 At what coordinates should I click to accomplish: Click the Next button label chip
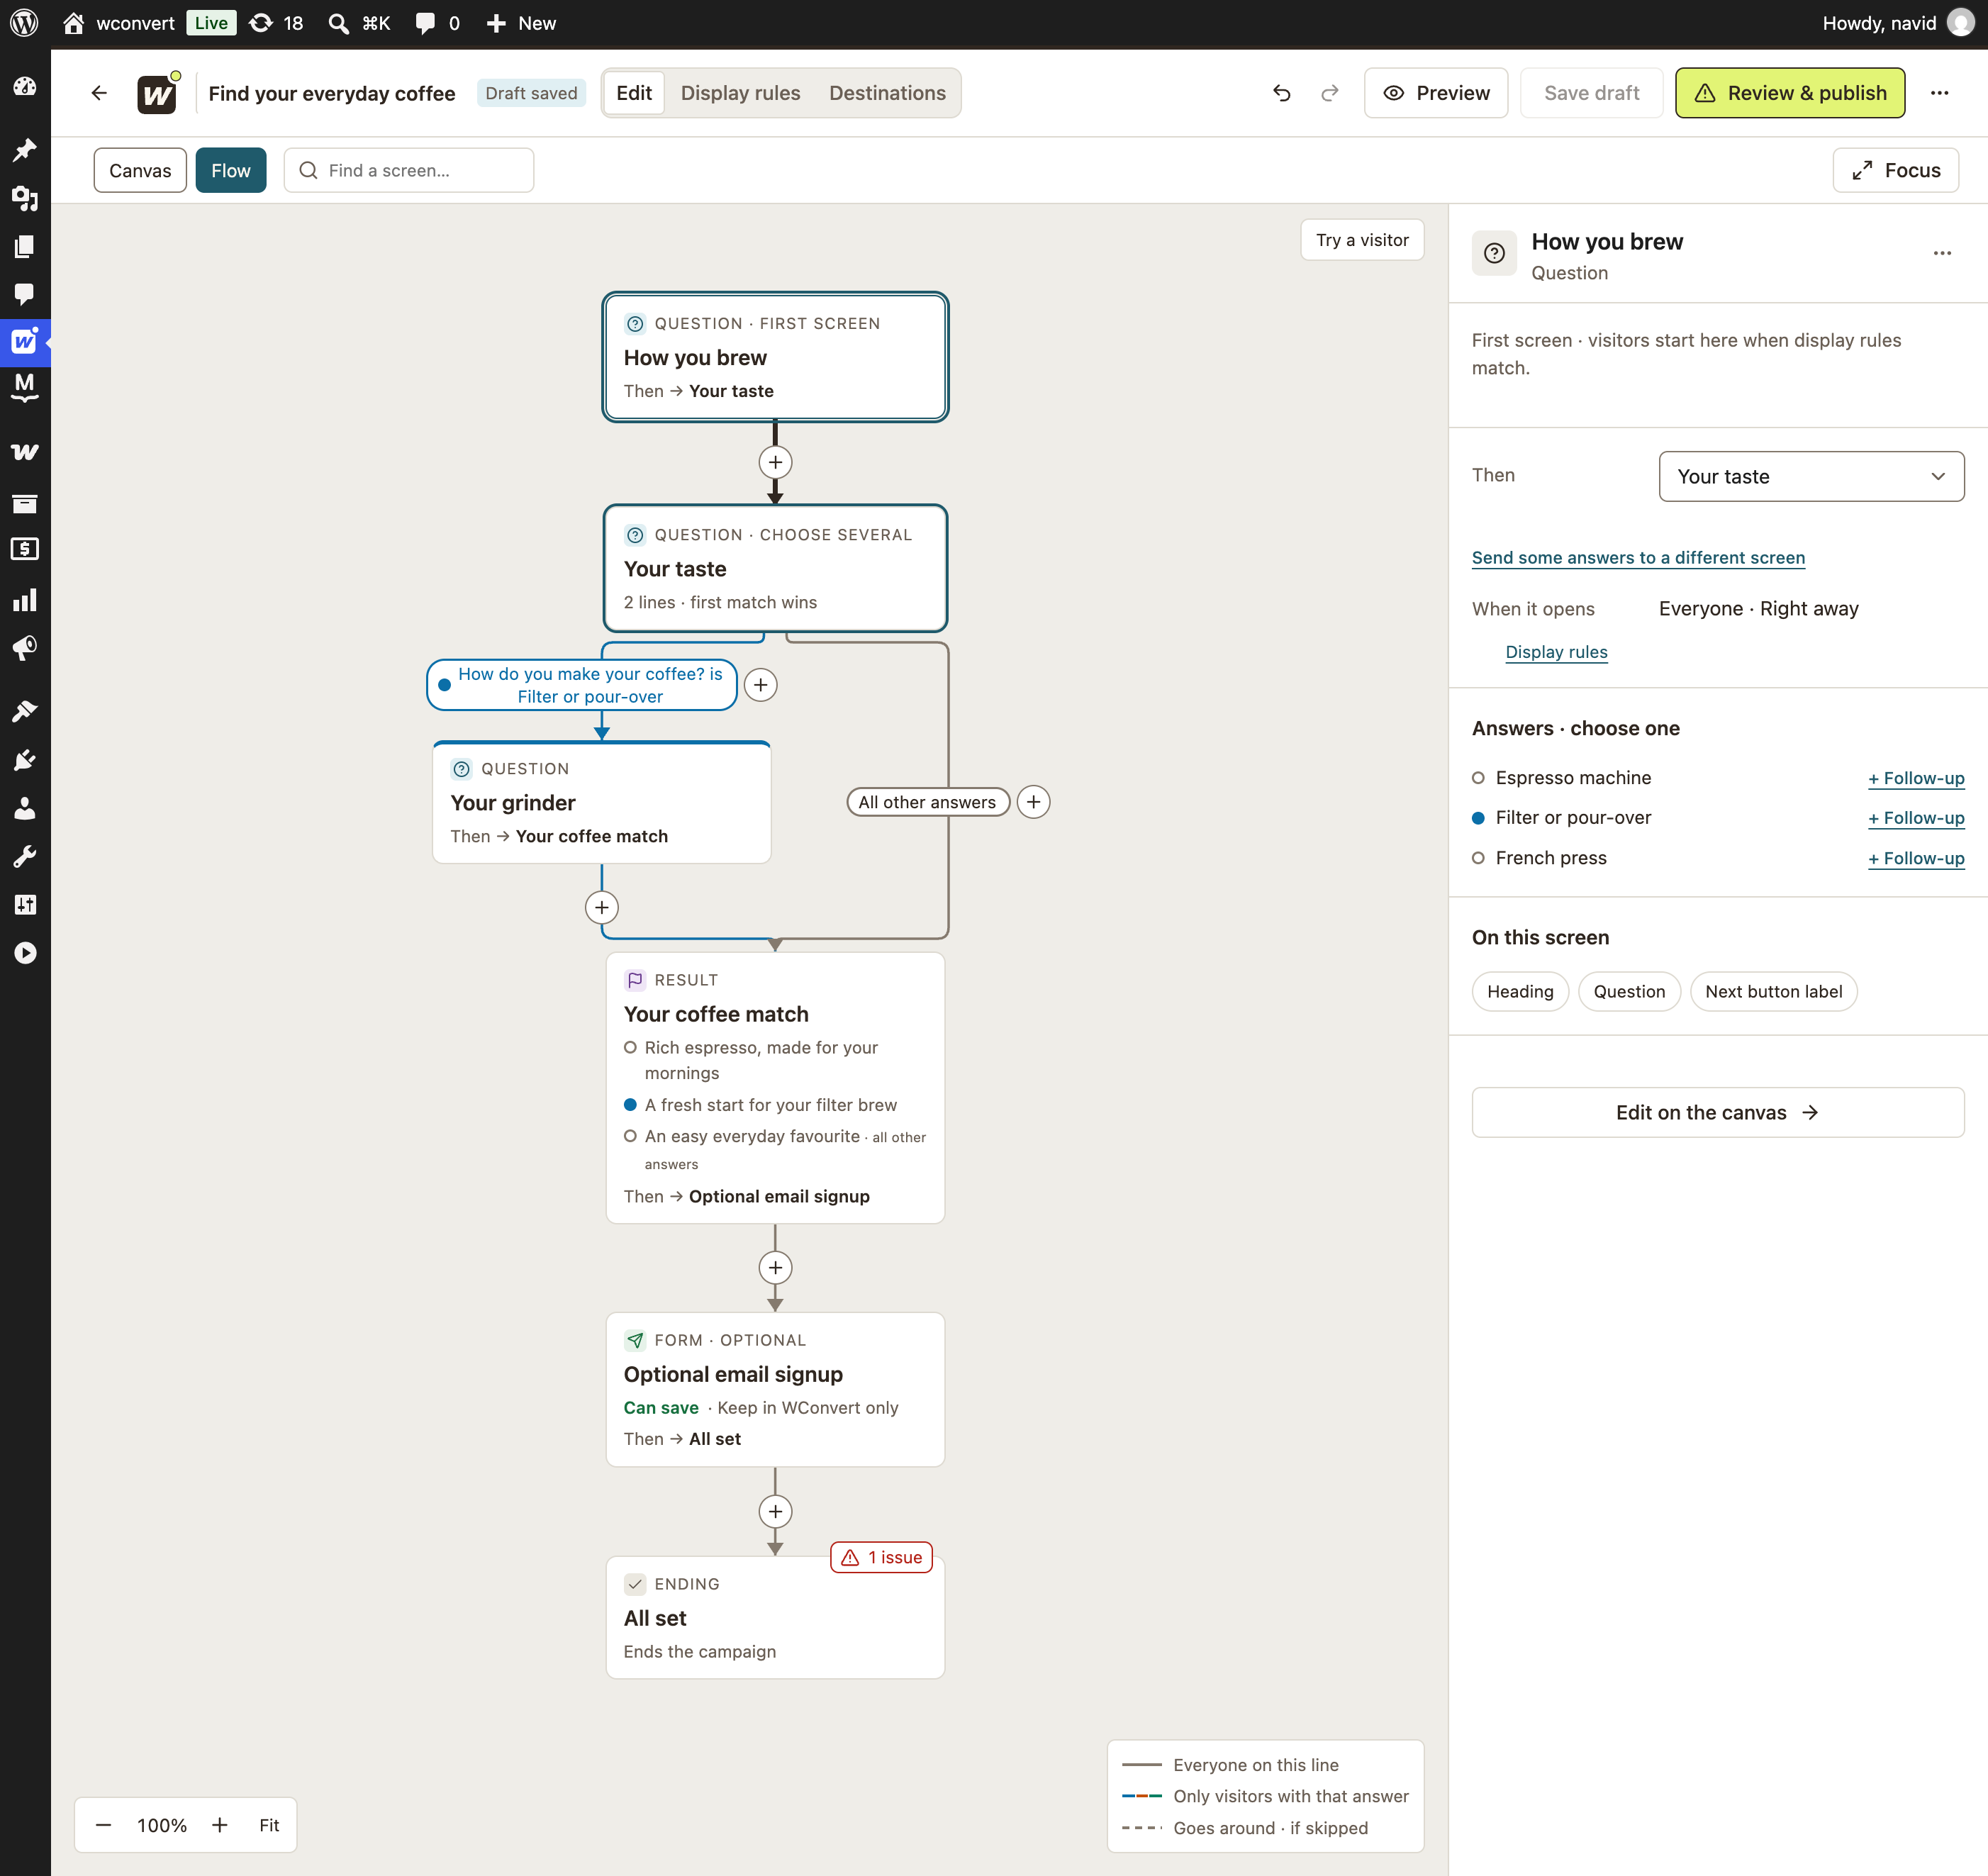click(x=1773, y=992)
